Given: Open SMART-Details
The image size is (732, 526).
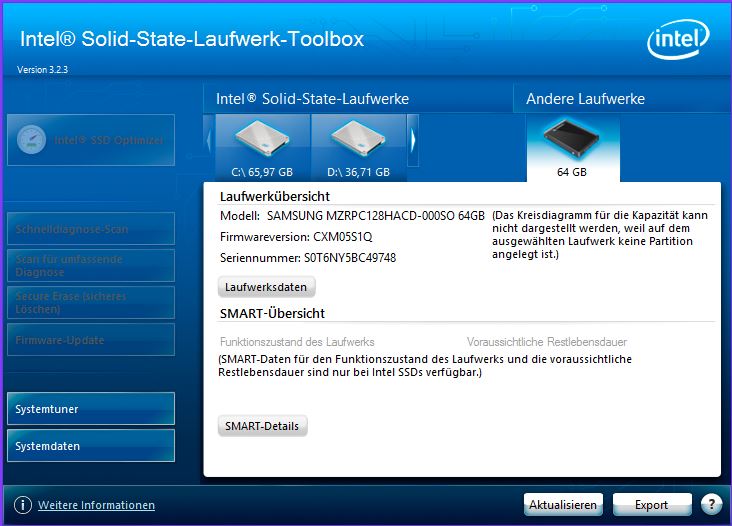Looking at the screenshot, I should (262, 426).
